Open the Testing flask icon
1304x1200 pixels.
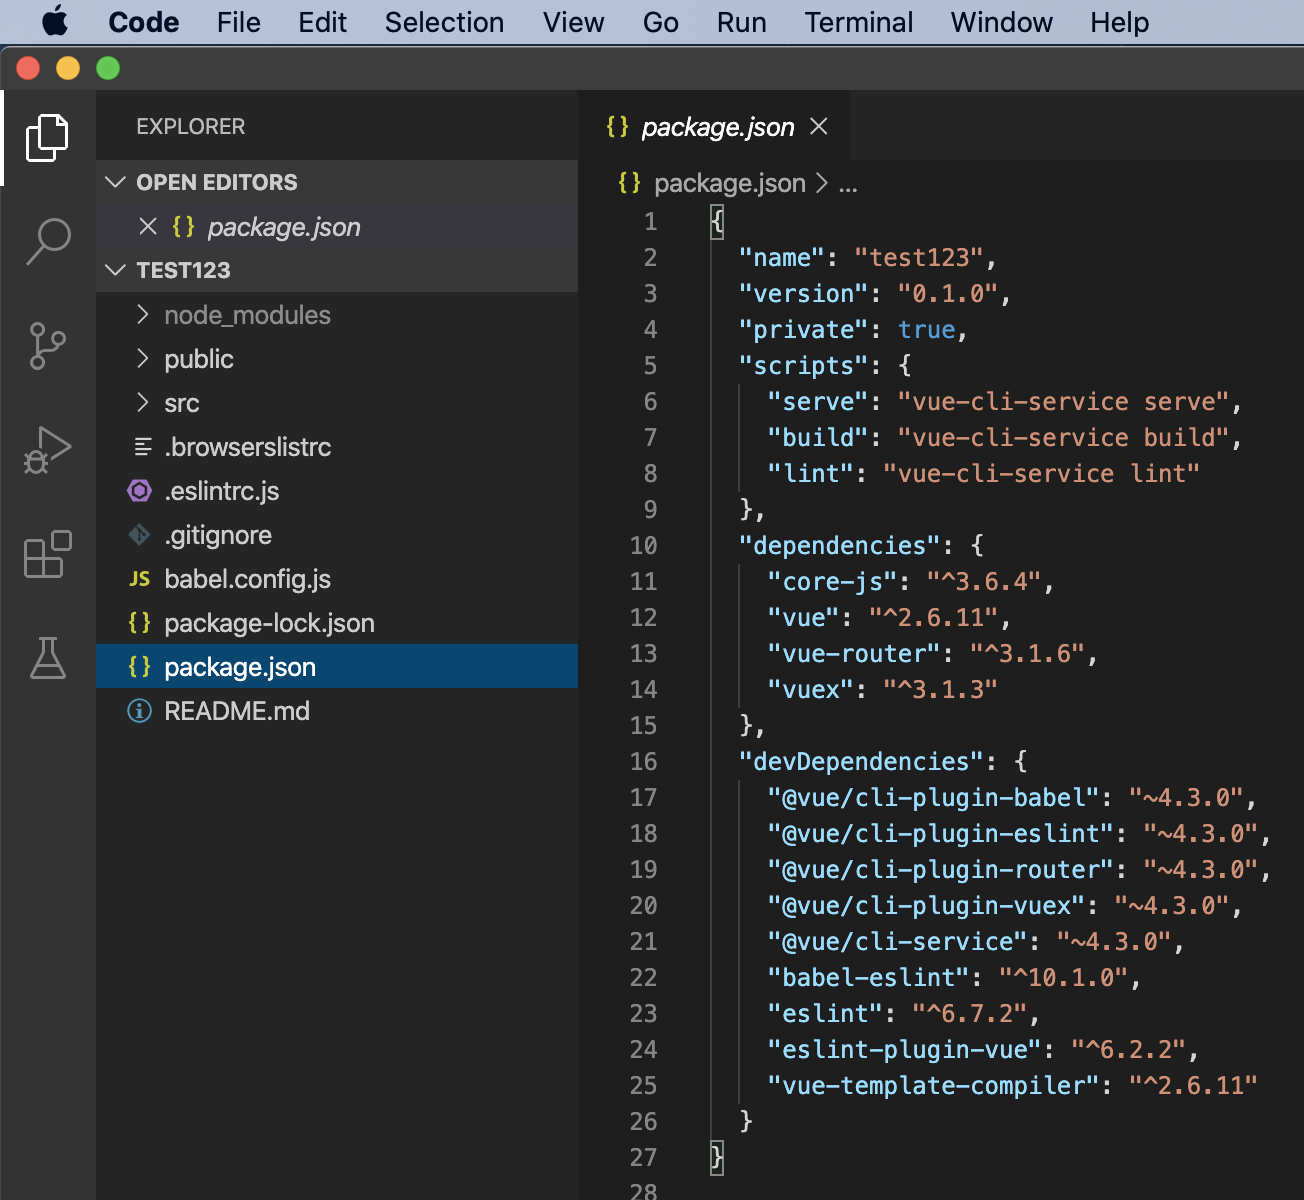click(x=47, y=658)
